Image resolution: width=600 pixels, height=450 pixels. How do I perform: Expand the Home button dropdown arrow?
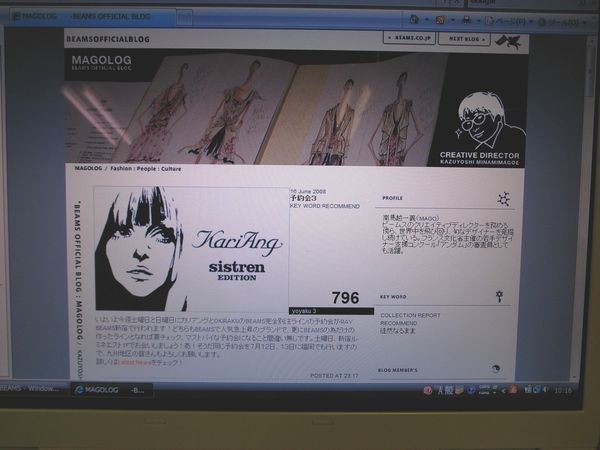pyautogui.click(x=426, y=20)
